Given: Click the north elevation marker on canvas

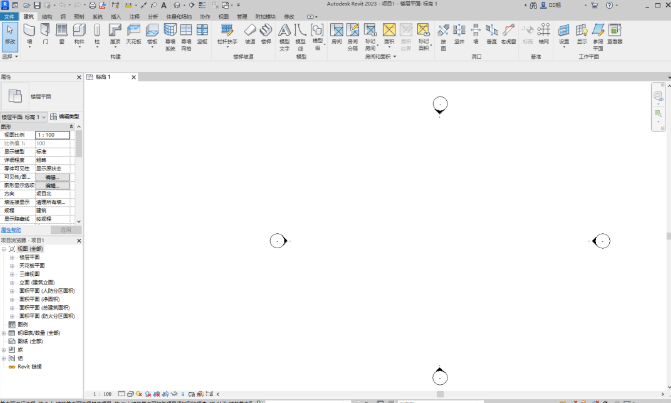Looking at the screenshot, I should (439, 105).
